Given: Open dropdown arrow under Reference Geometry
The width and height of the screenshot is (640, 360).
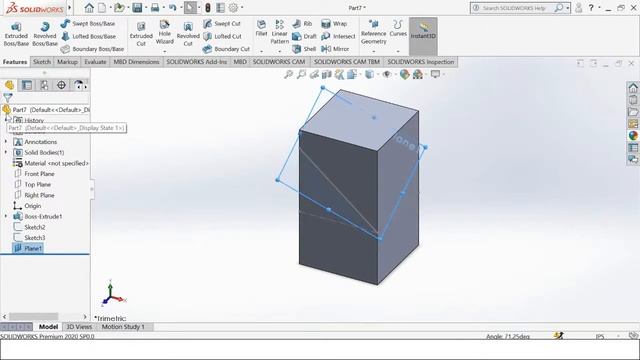Looking at the screenshot, I should [x=373, y=51].
